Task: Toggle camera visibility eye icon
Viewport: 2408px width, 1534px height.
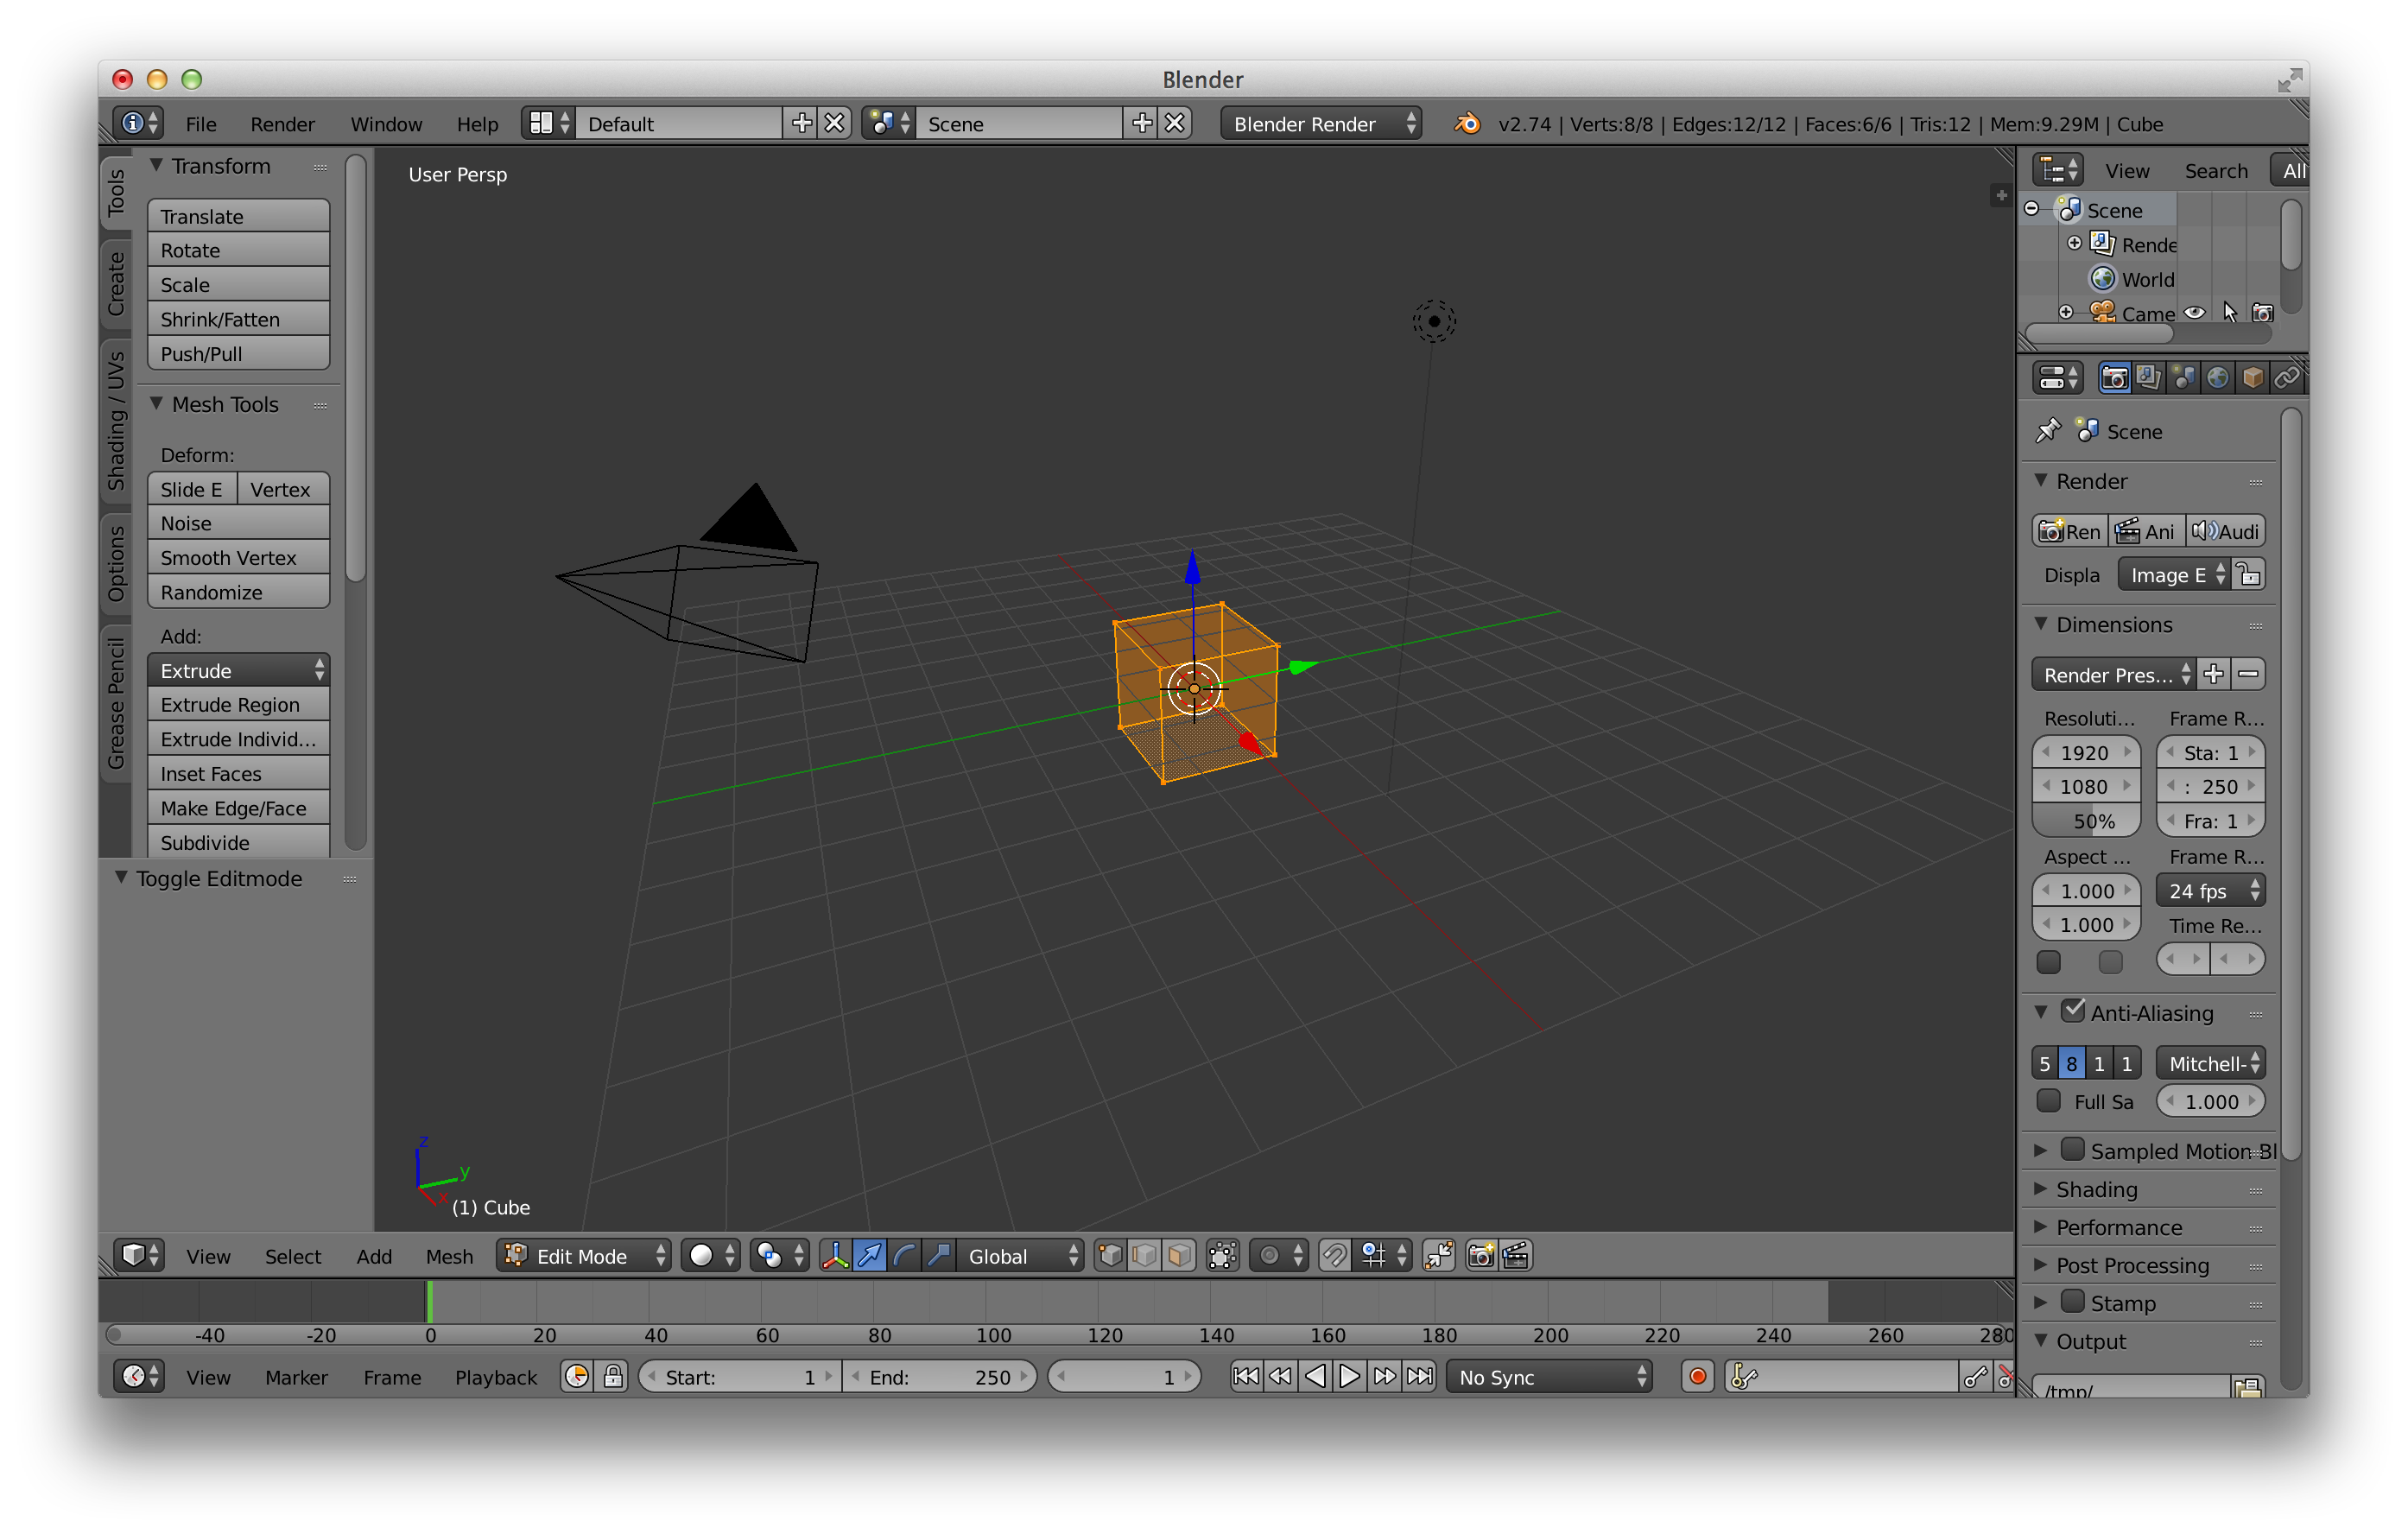Action: tap(2194, 313)
